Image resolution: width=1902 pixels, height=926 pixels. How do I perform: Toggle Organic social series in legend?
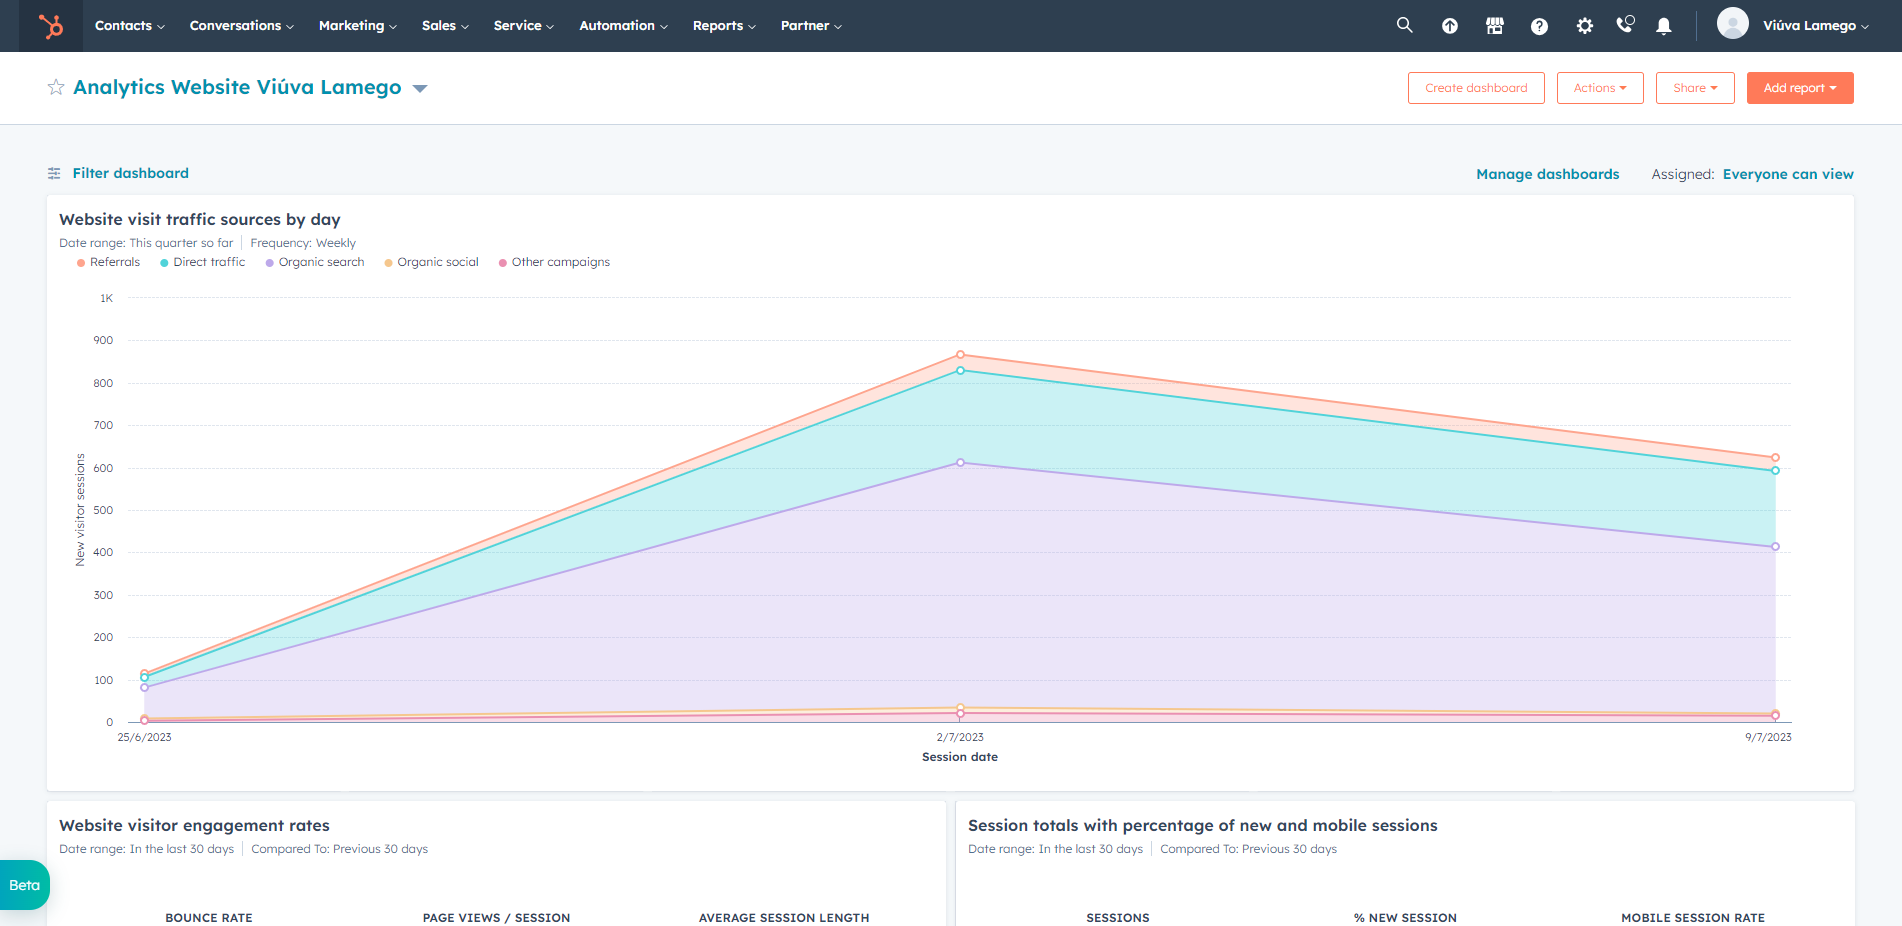click(432, 262)
